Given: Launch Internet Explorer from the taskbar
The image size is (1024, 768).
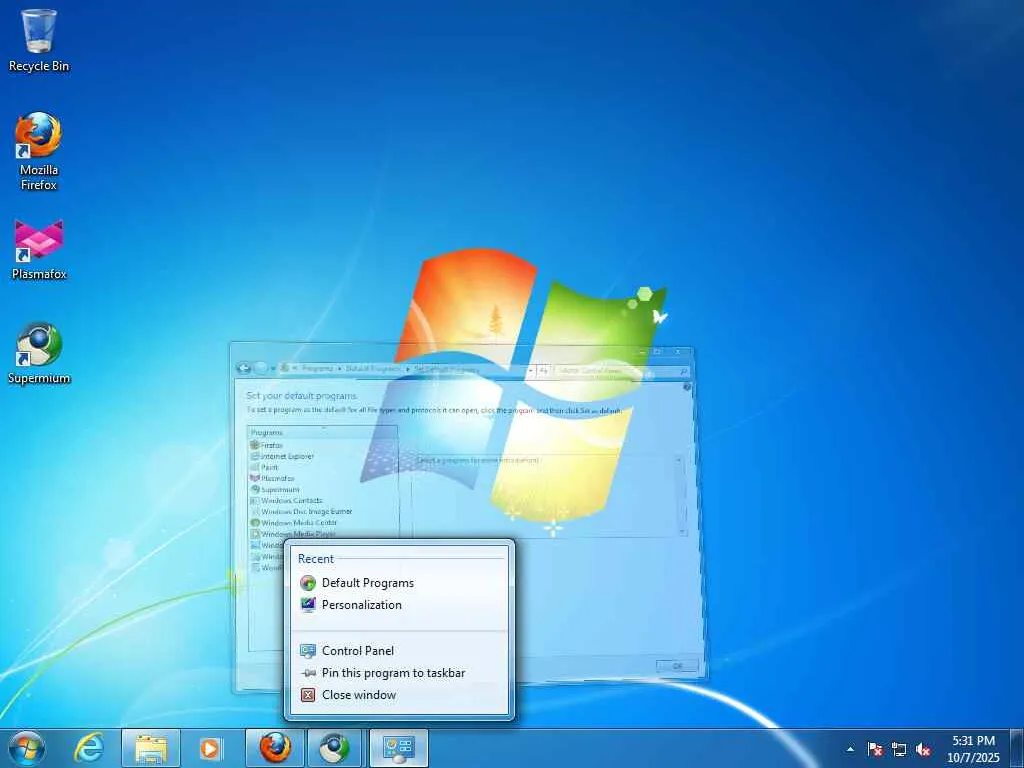Looking at the screenshot, I should coord(88,748).
